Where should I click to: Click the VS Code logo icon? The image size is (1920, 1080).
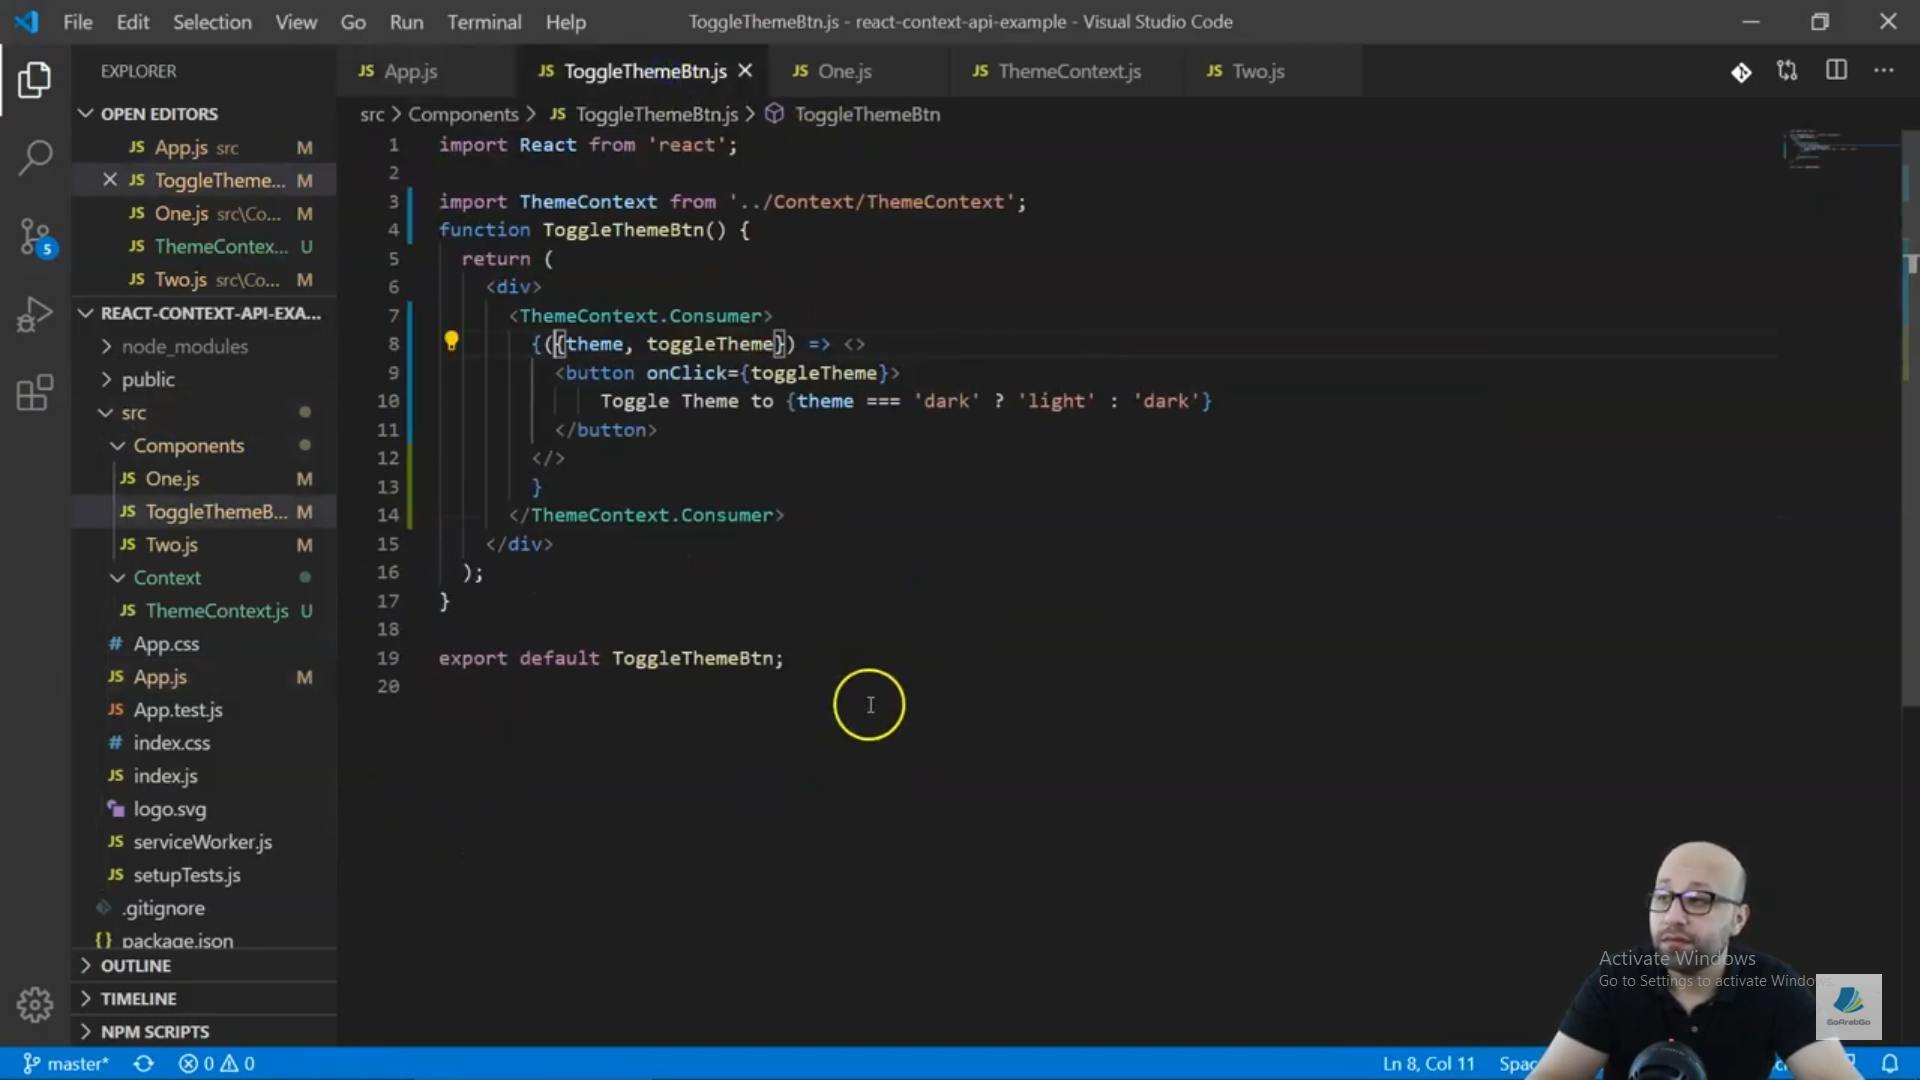tap(27, 21)
